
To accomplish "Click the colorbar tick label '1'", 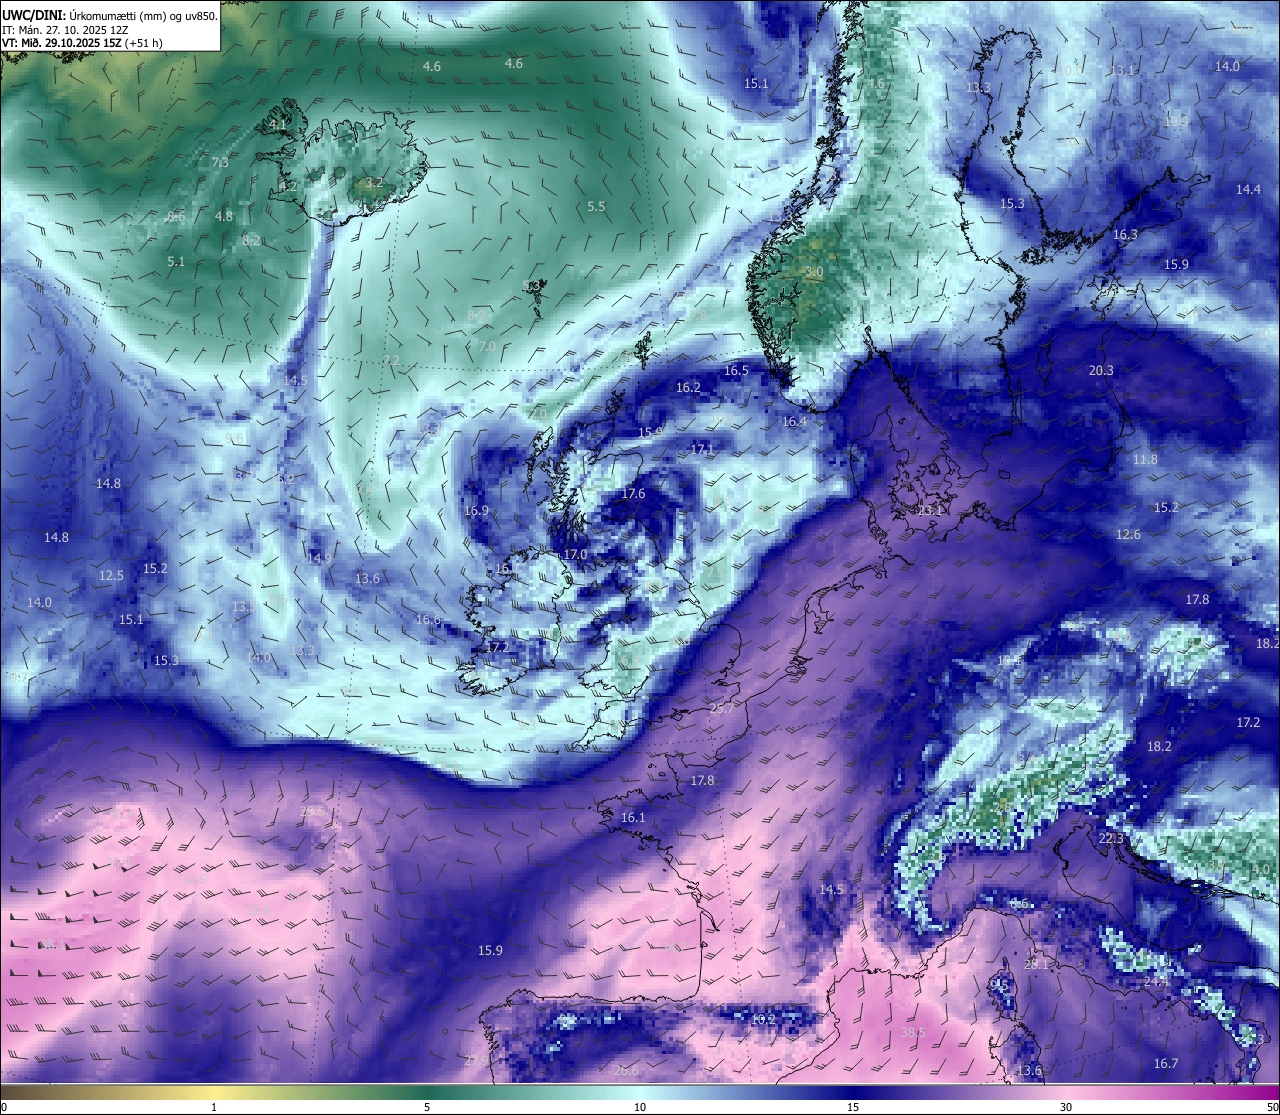I will click(214, 1107).
